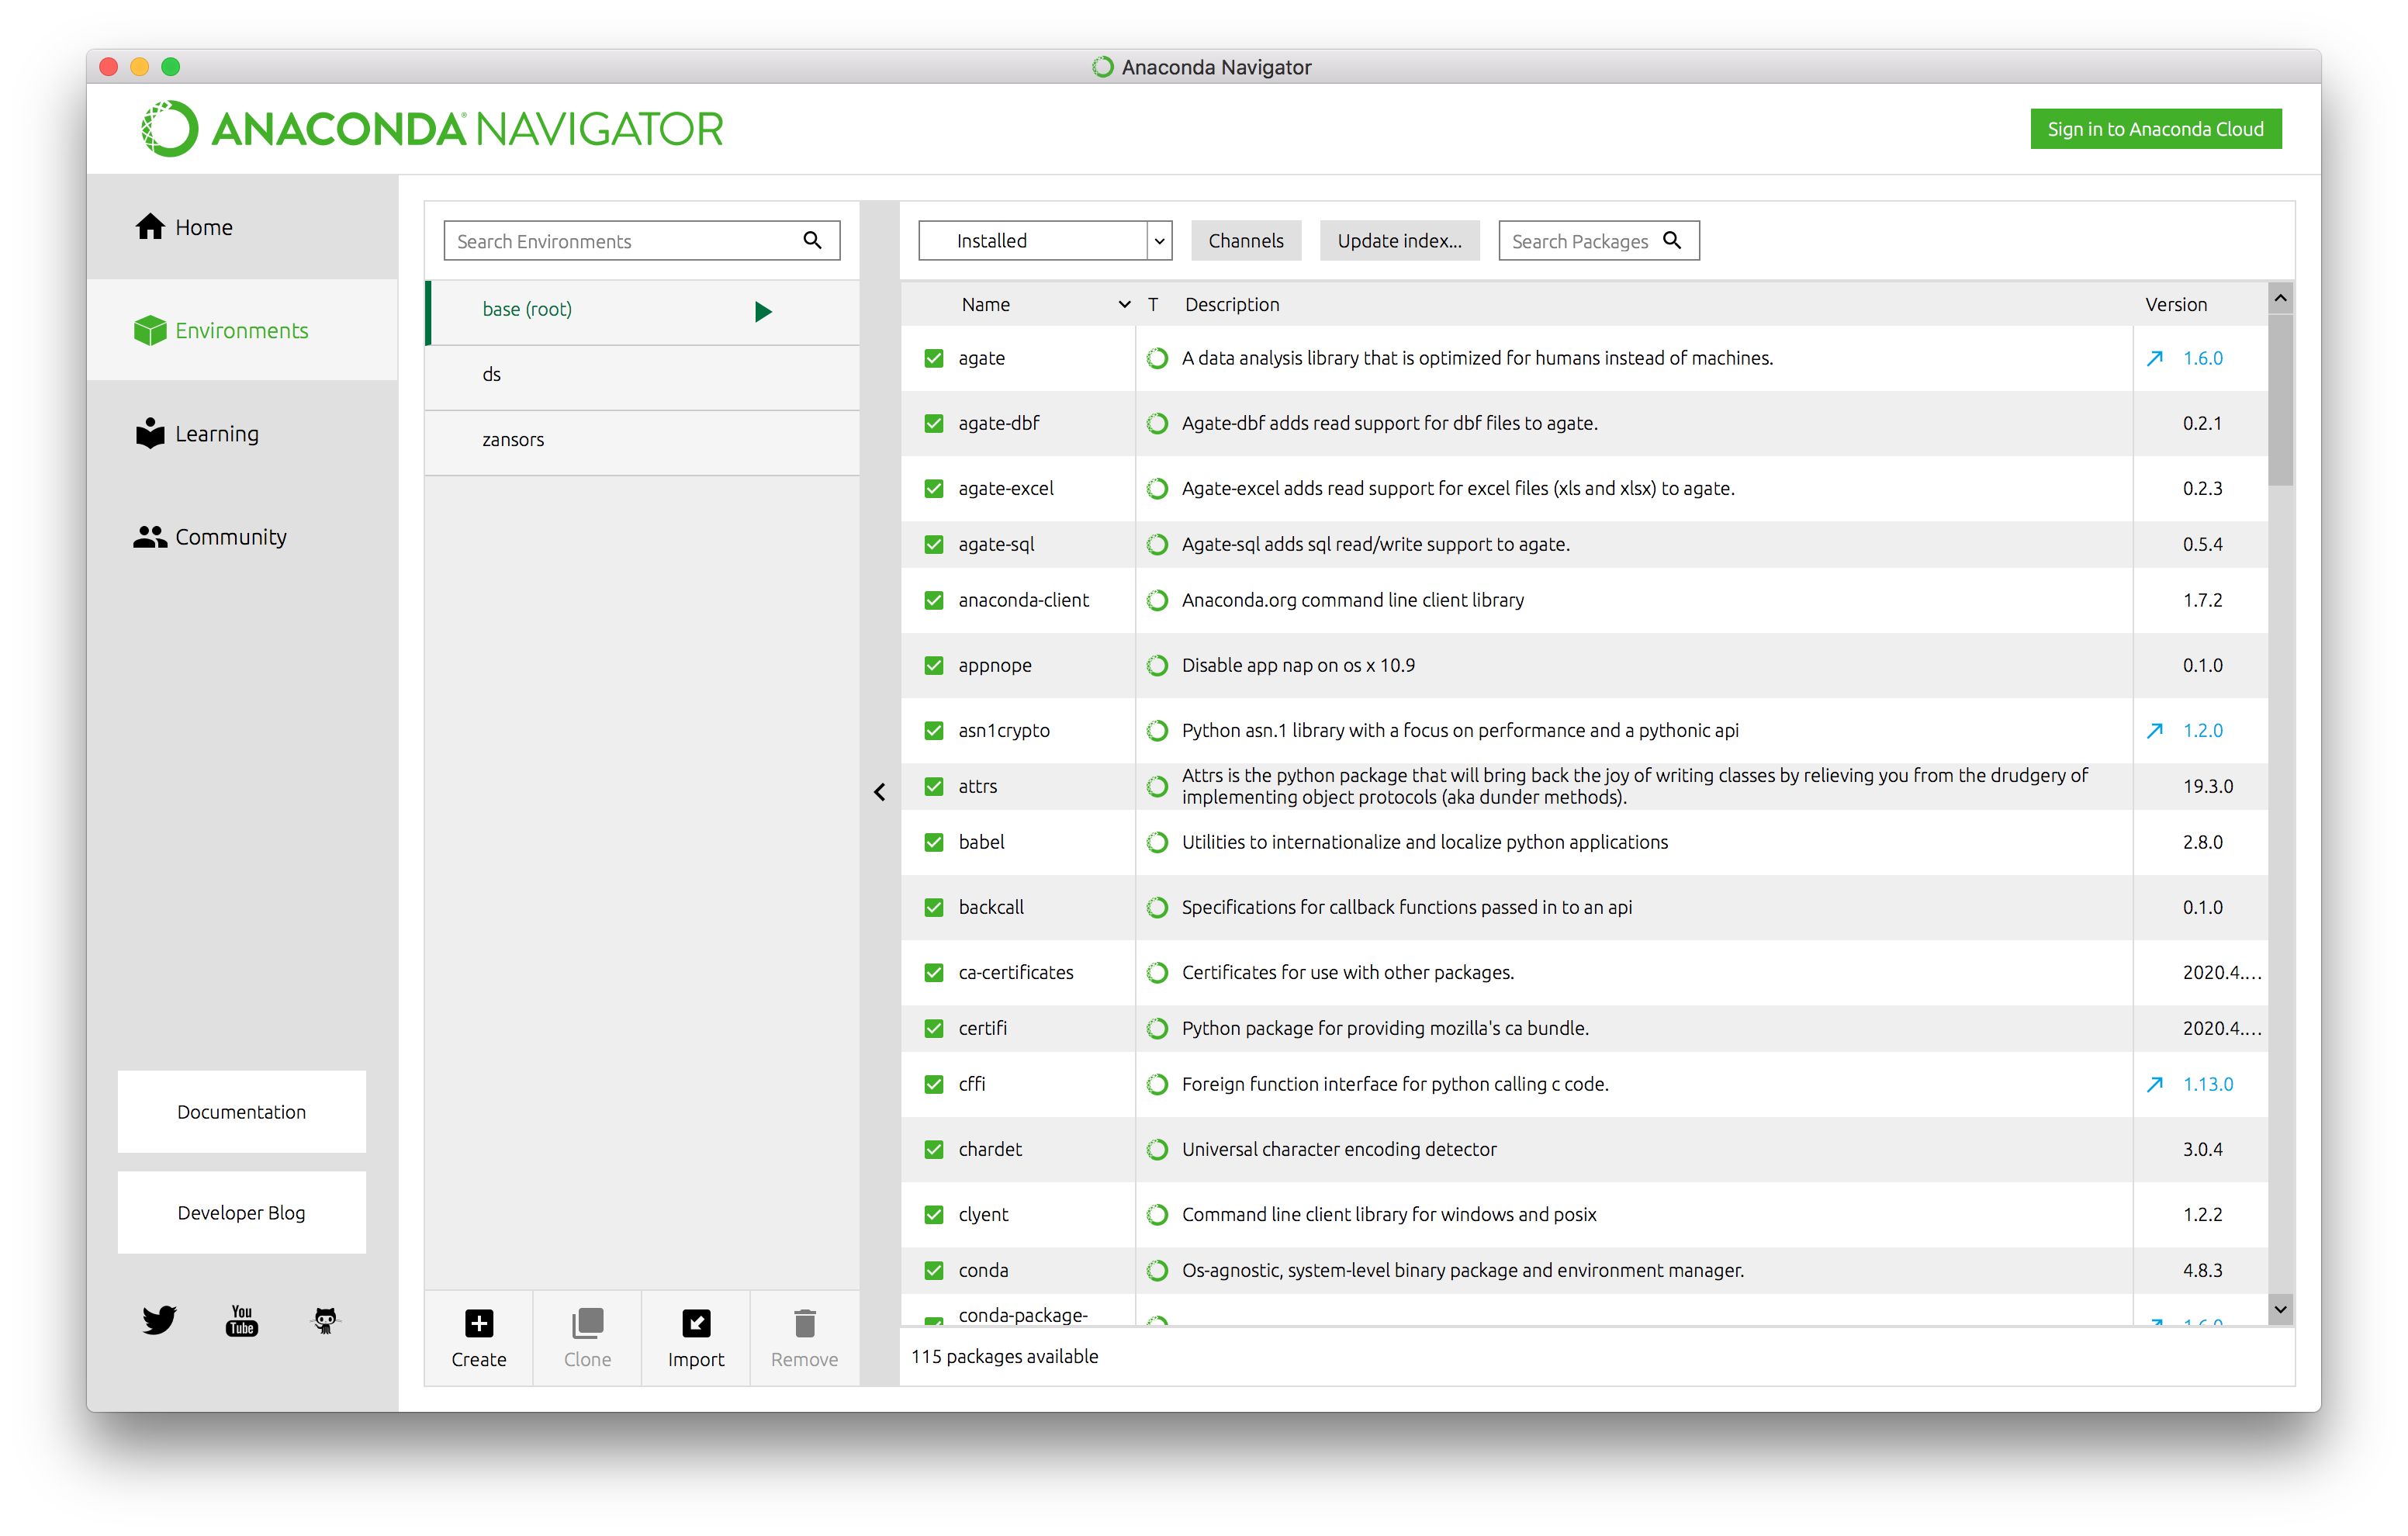
Task: Click the Search Packages input field
Action: [x=1579, y=241]
